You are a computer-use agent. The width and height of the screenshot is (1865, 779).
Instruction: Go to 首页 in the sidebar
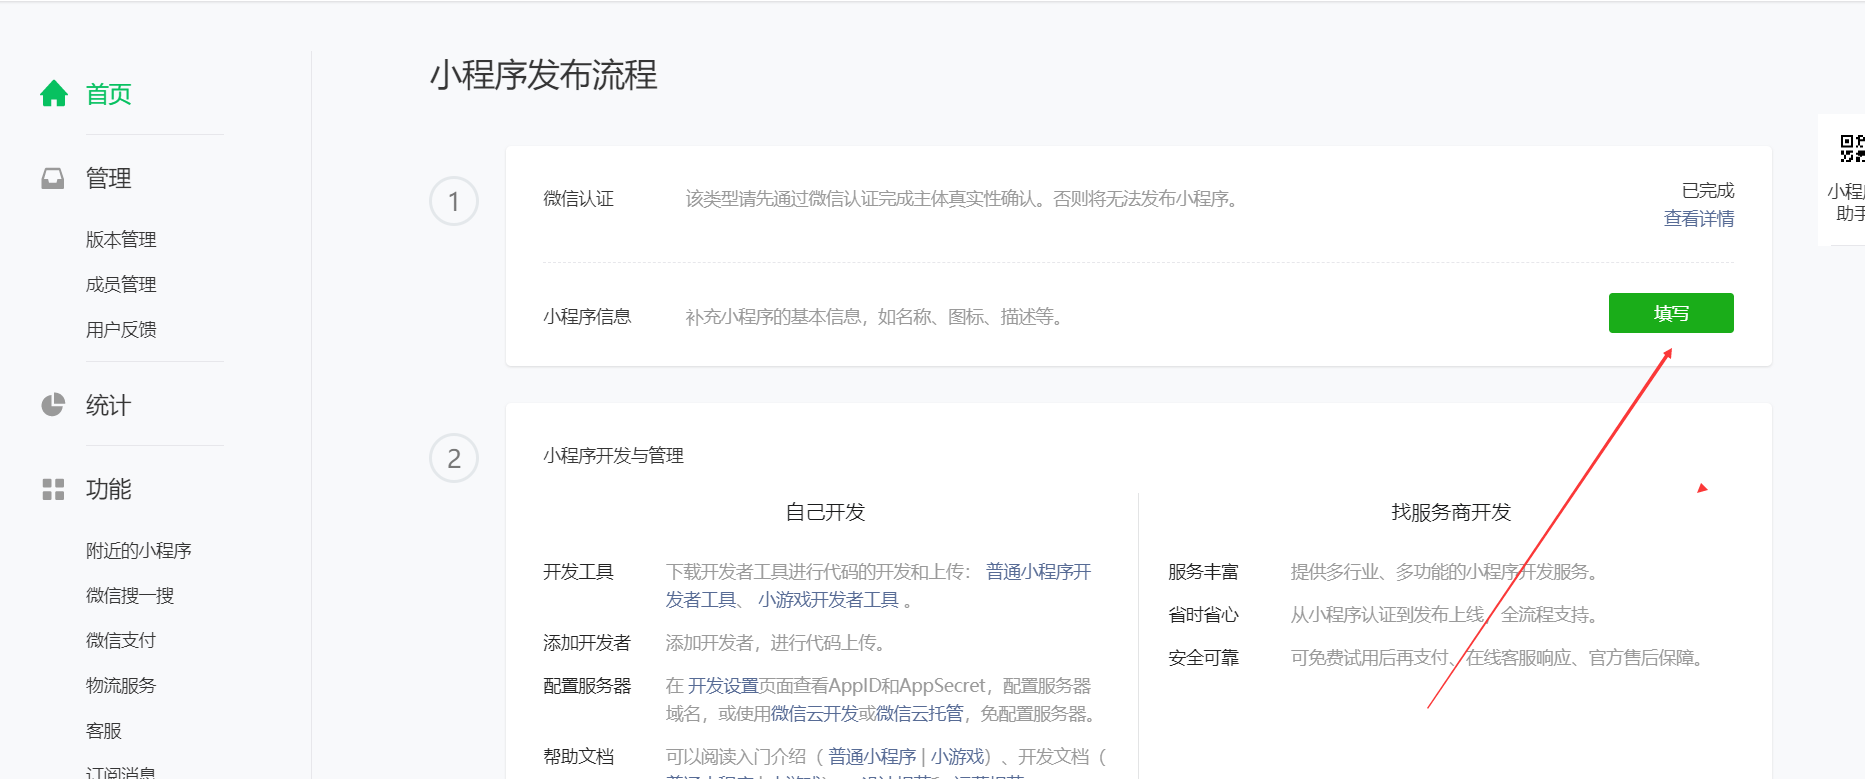[x=109, y=94]
